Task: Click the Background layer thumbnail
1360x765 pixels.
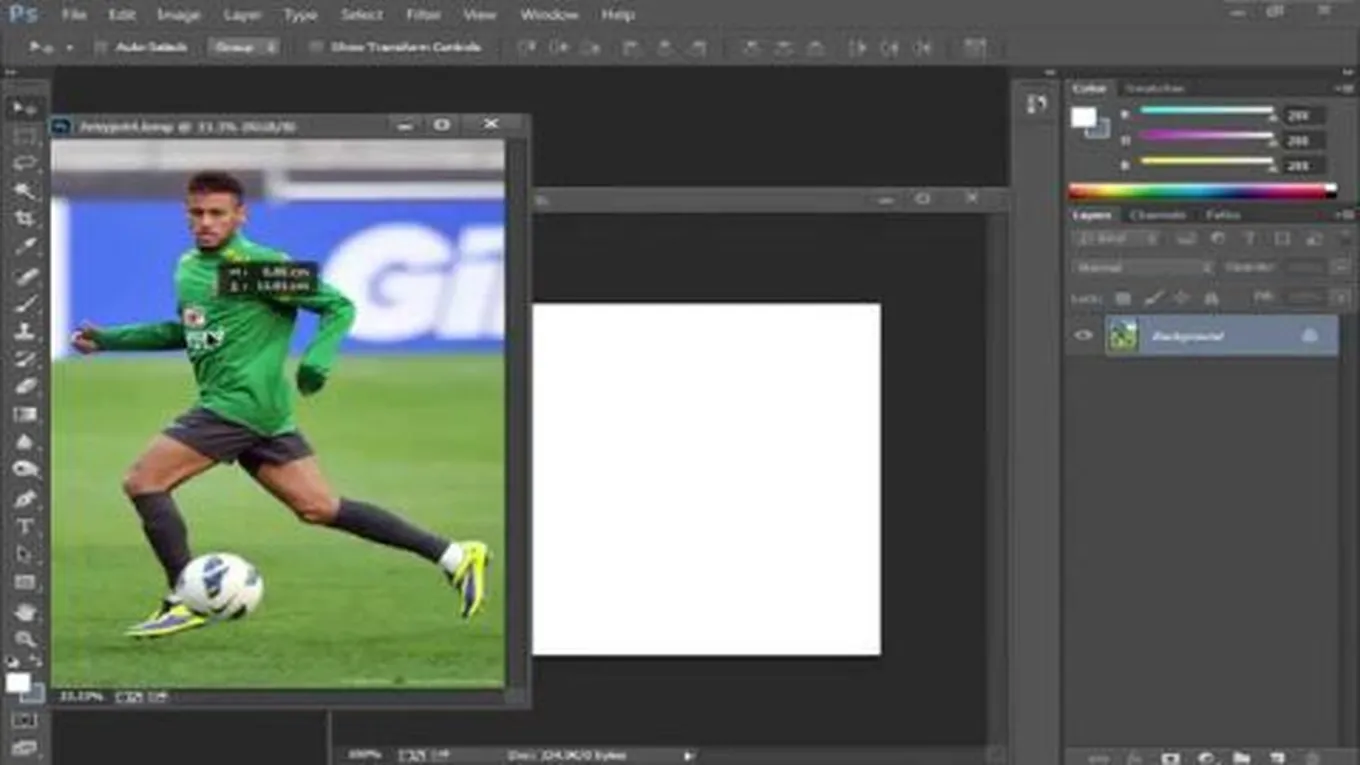Action: click(1123, 336)
